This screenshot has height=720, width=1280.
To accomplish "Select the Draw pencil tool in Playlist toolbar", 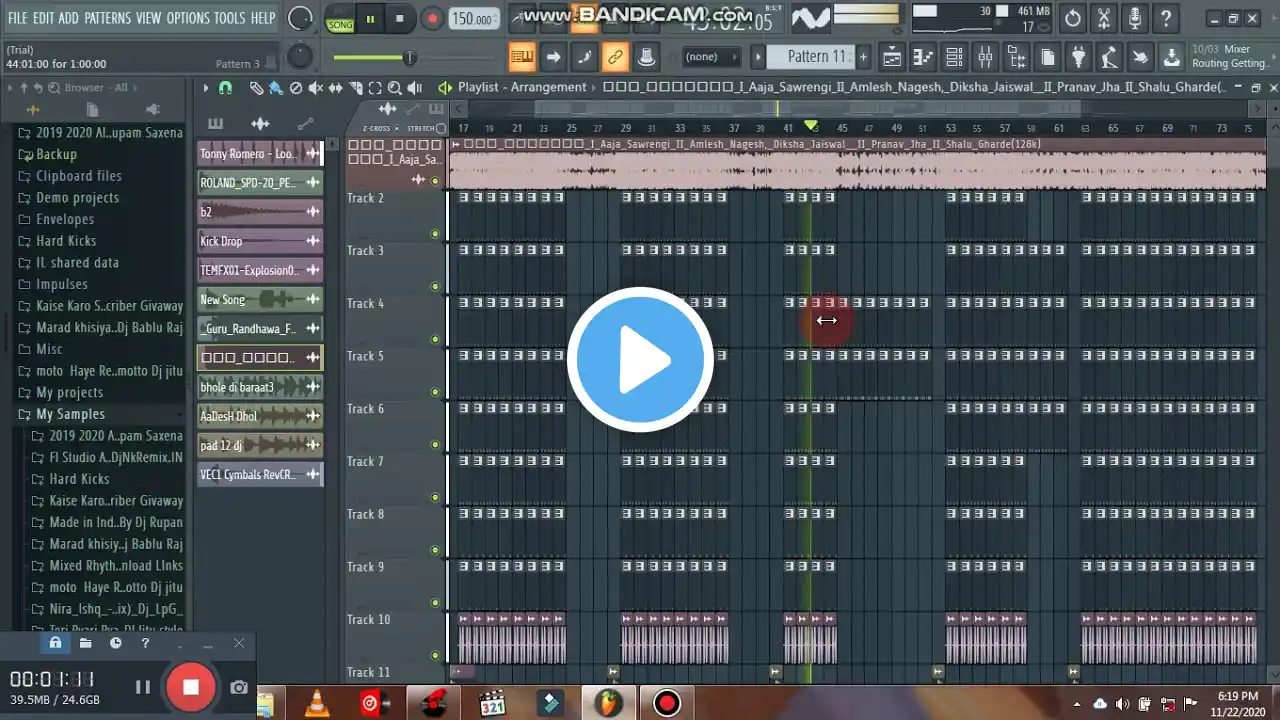I will coord(257,88).
